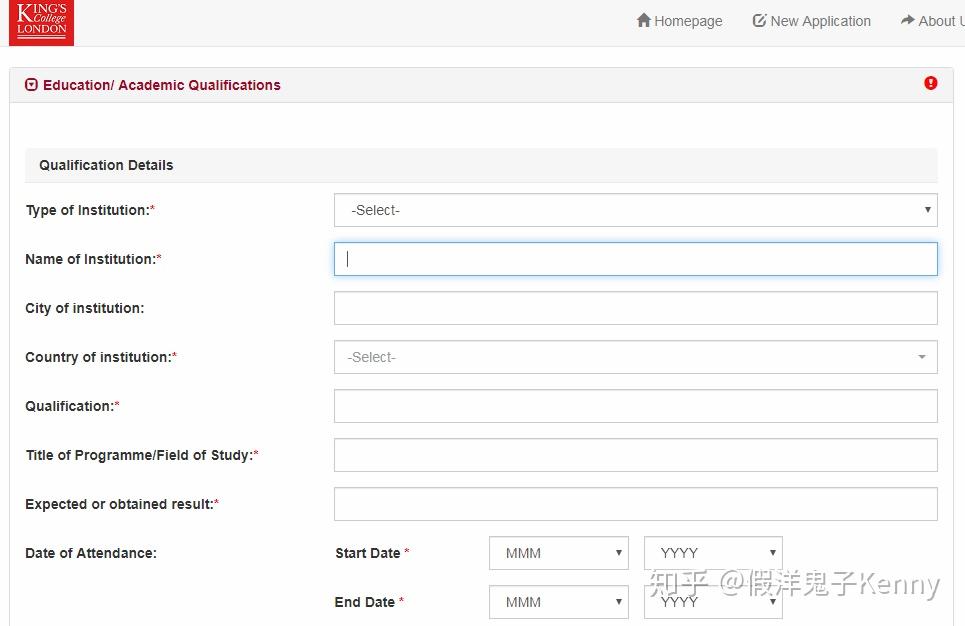965x626 pixels.
Task: Open the End Date year dropdown
Action: point(713,602)
